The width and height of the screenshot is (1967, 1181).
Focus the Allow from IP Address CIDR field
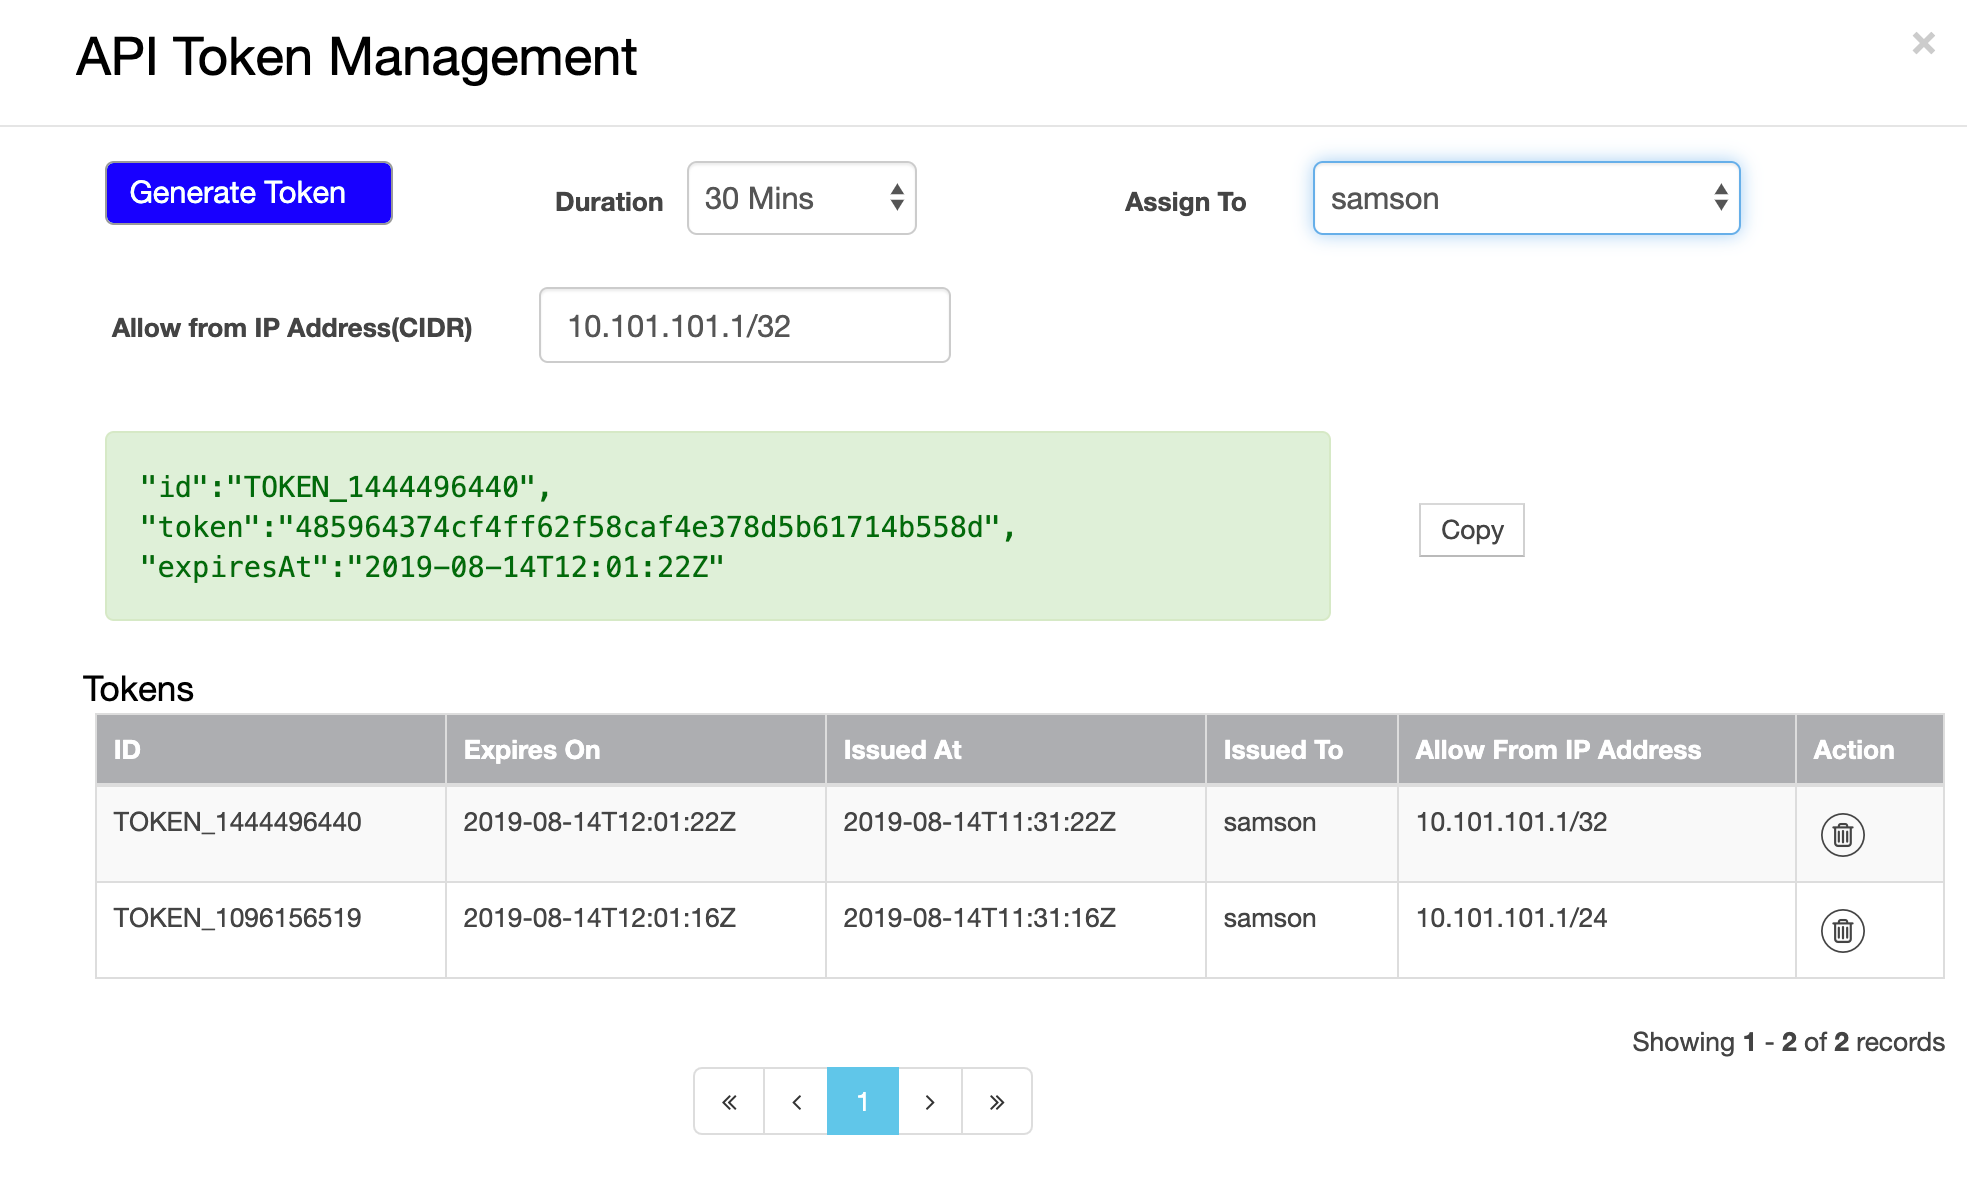[x=745, y=325]
